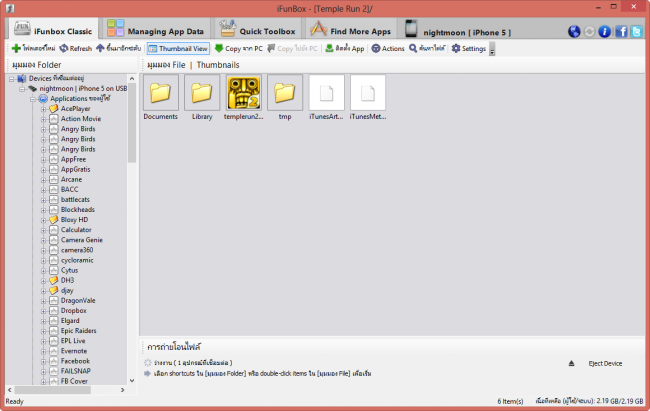Select Arcane in the app list
Image resolution: width=650 pixels, height=411 pixels.
pos(71,180)
